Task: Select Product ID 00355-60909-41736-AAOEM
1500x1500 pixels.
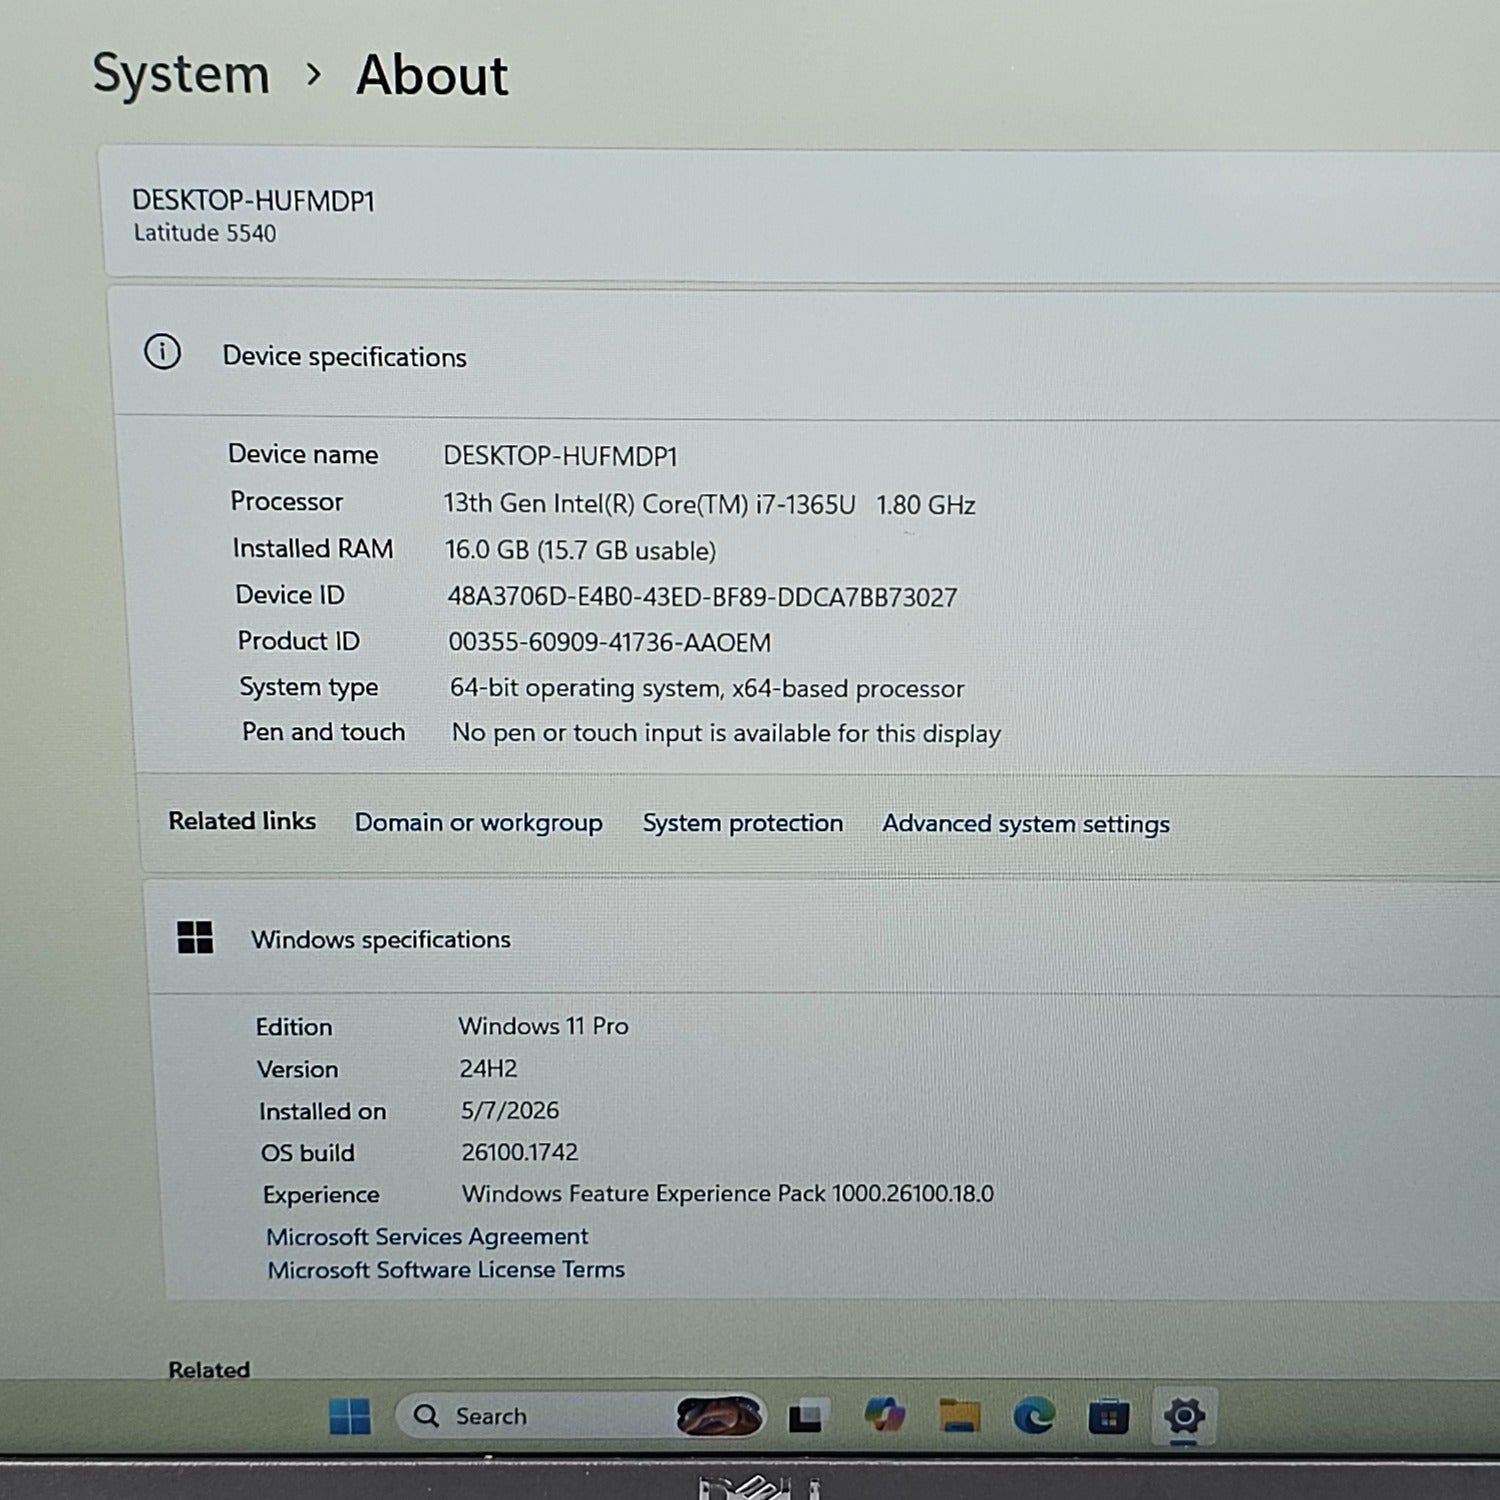Action: point(610,642)
